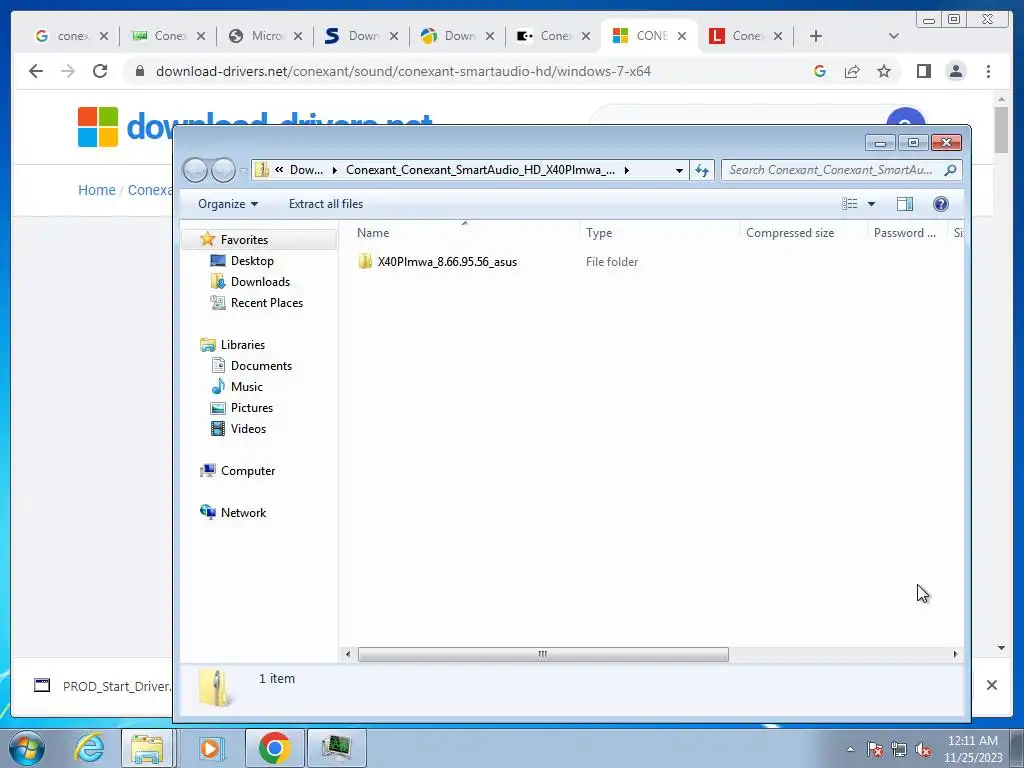Share this page via Chrome's share icon
Viewport: 1024px width, 768px height.
(852, 71)
